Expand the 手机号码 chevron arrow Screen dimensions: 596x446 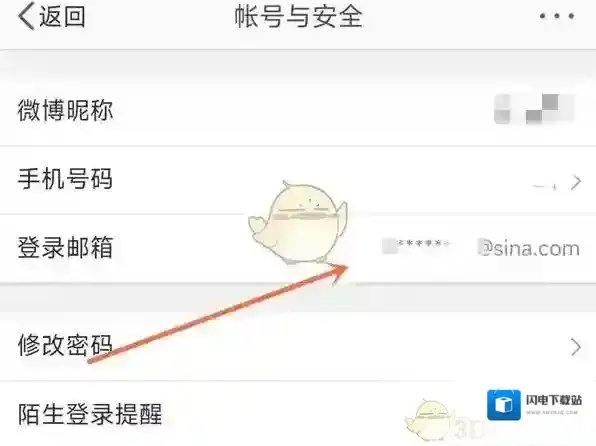coord(576,183)
